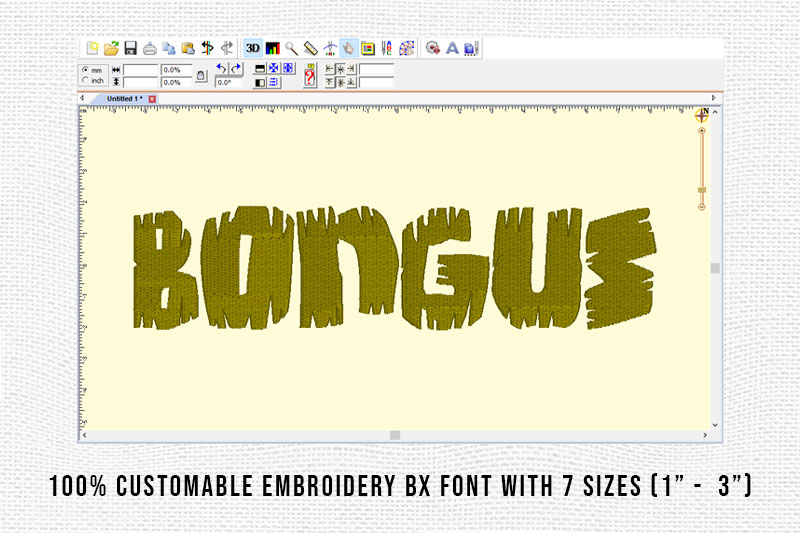Toggle the 3D view button
The image size is (800, 533).
[x=253, y=48]
